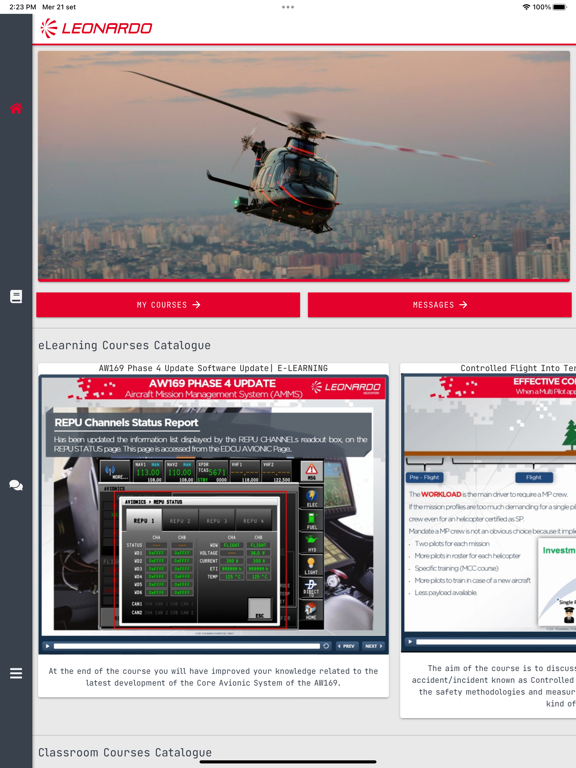Expand the hamburger menu in sidebar
Viewport: 576px width, 768px height.
tap(16, 673)
